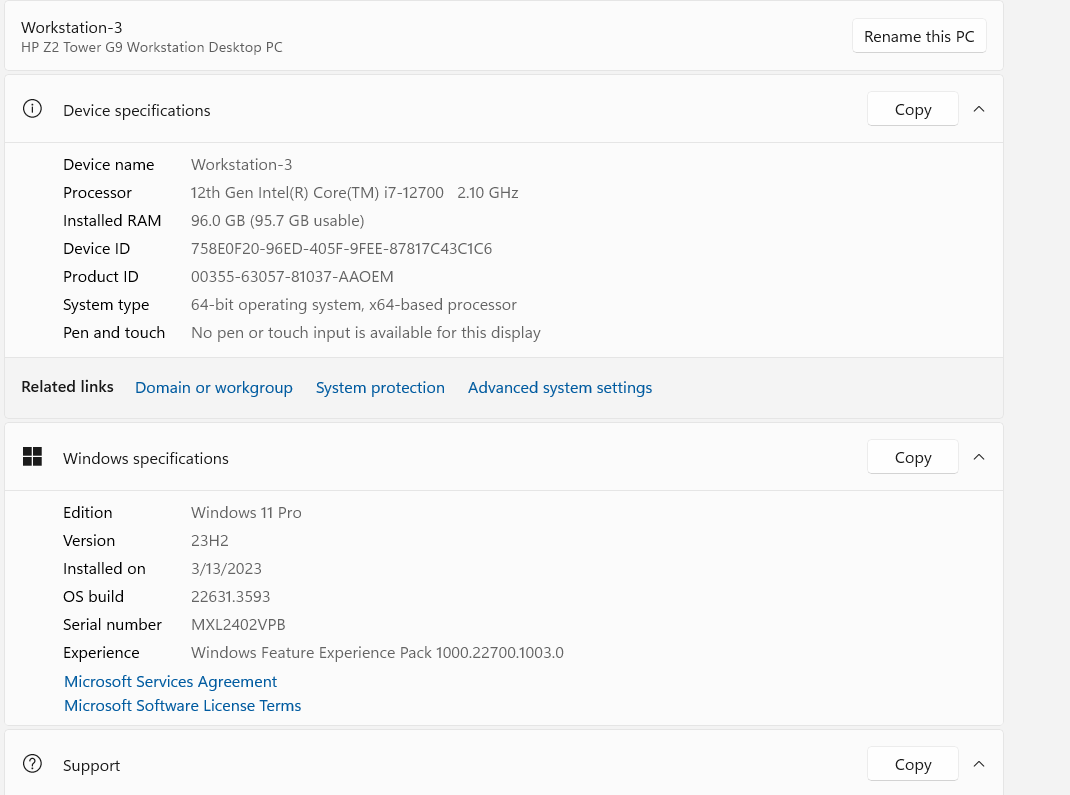Click the Device specifications info icon
Screen dimensions: 1070x795
(x=32, y=109)
